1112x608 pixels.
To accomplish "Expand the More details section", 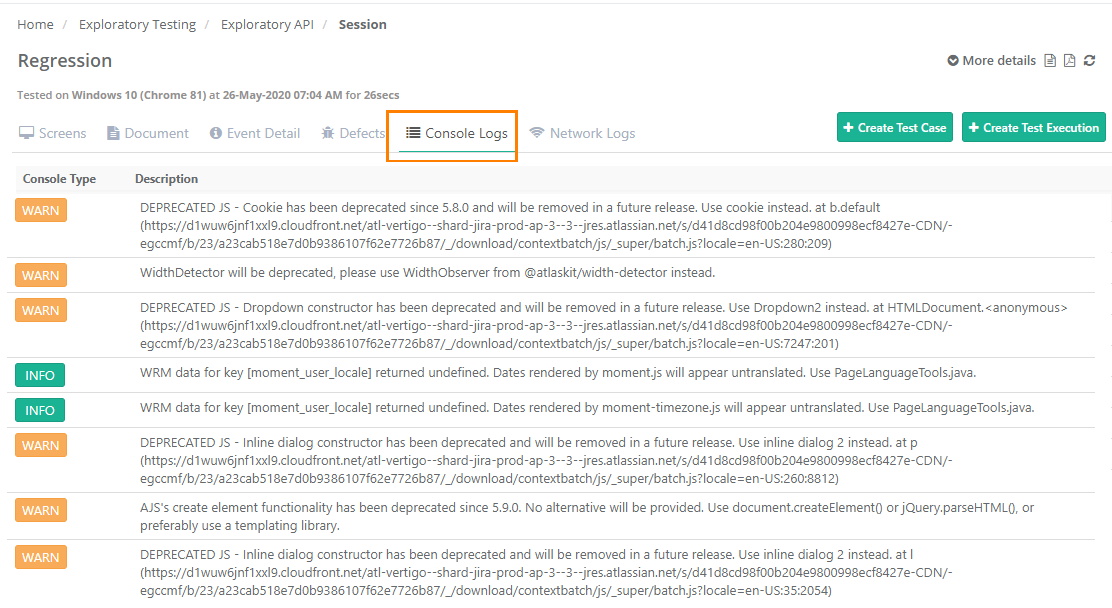I will pyautogui.click(x=992, y=61).
